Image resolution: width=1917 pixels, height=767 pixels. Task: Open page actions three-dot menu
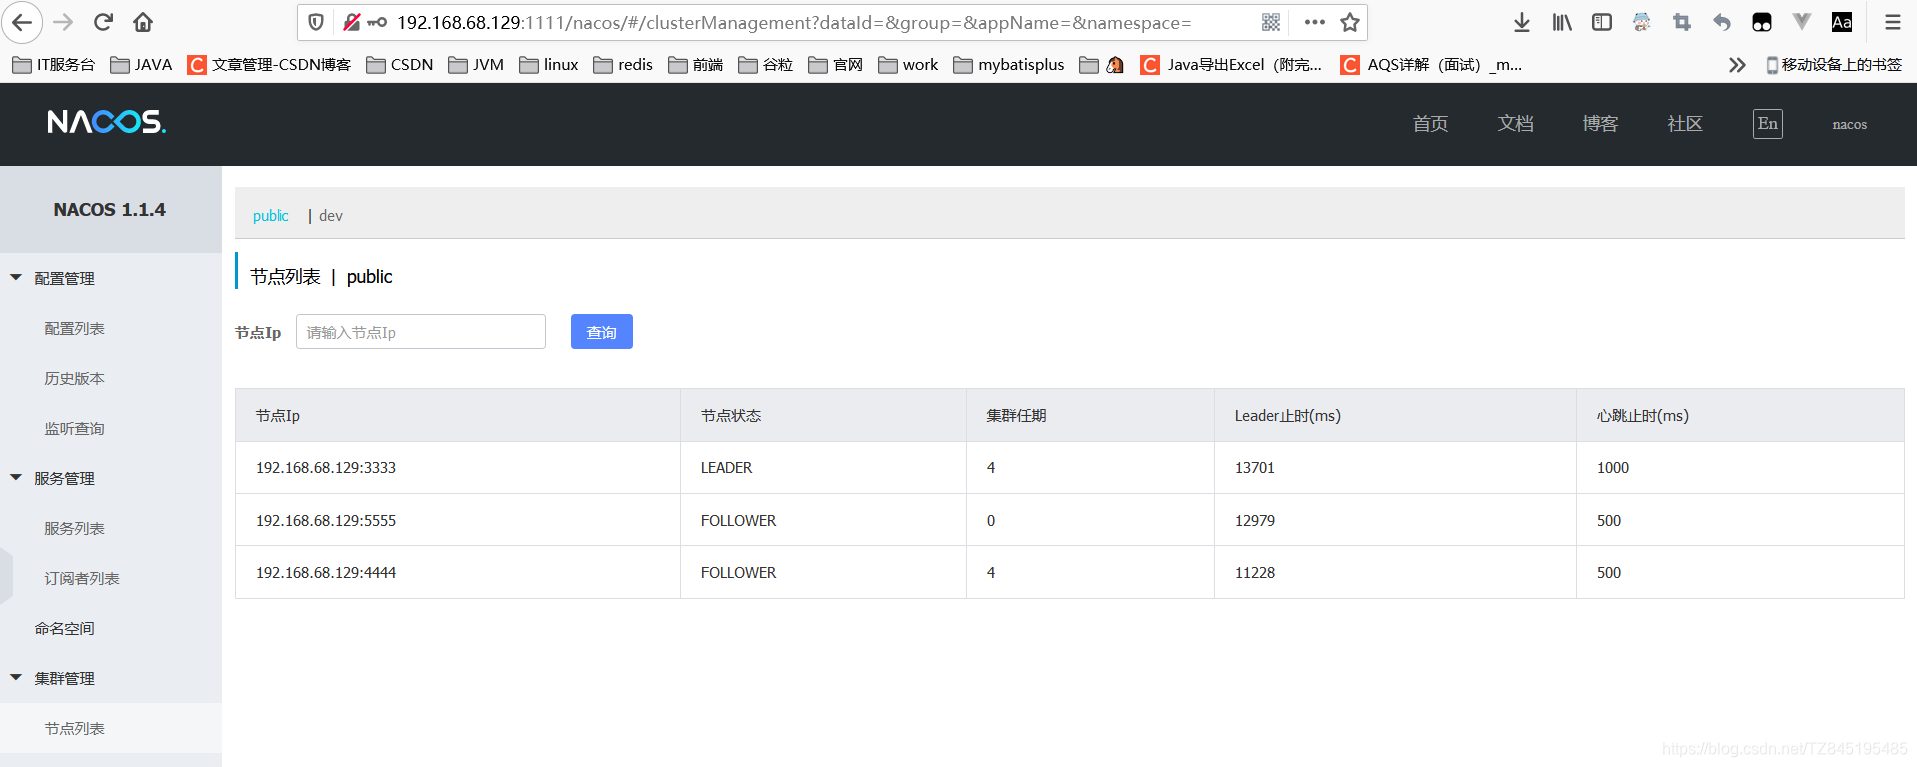pos(1315,22)
